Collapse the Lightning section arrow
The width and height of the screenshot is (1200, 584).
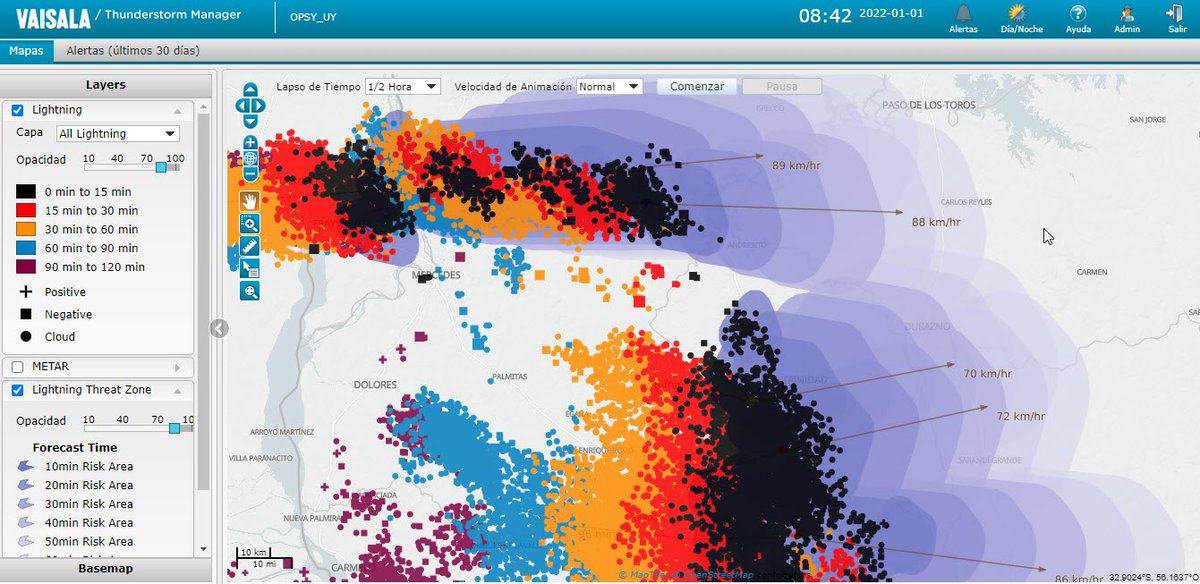pyautogui.click(x=178, y=110)
